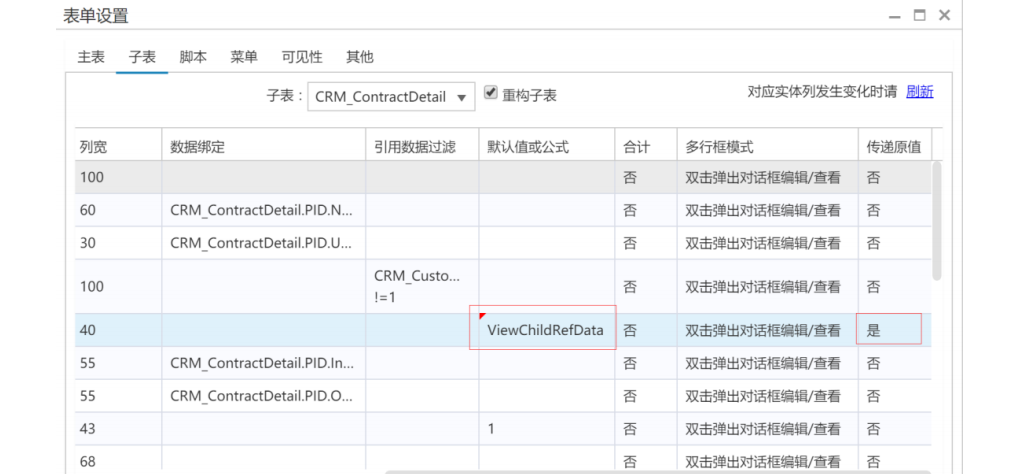
Task: Toggle the 重构子表 checkbox
Action: click(x=490, y=92)
